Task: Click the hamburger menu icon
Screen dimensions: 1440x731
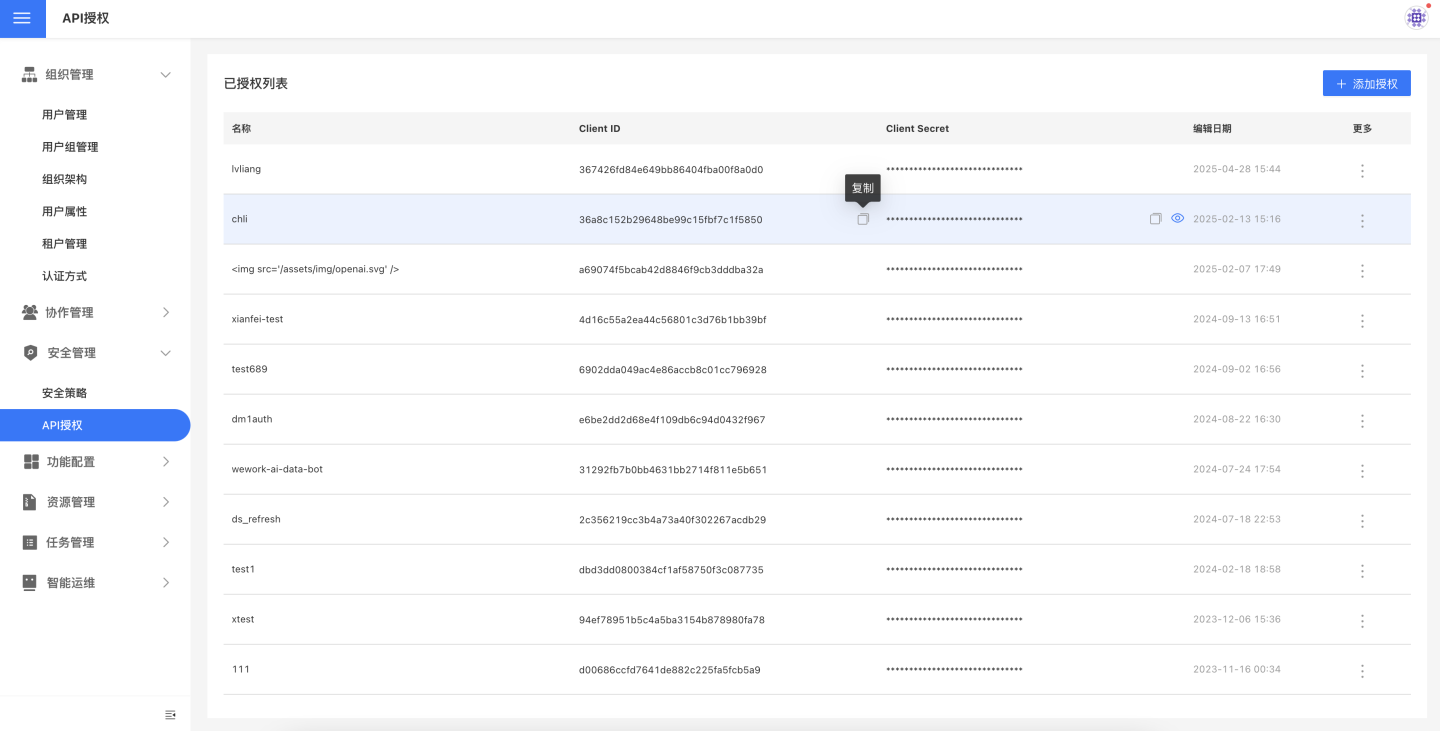Action: click(22, 18)
